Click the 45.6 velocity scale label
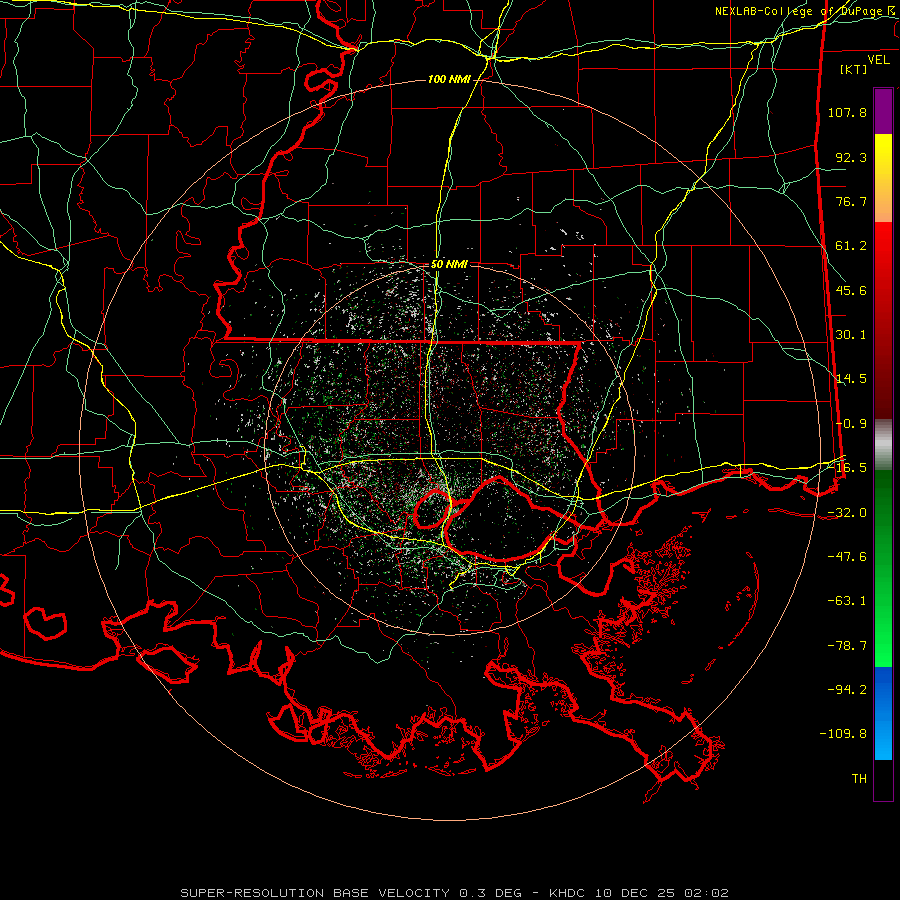 click(x=851, y=290)
